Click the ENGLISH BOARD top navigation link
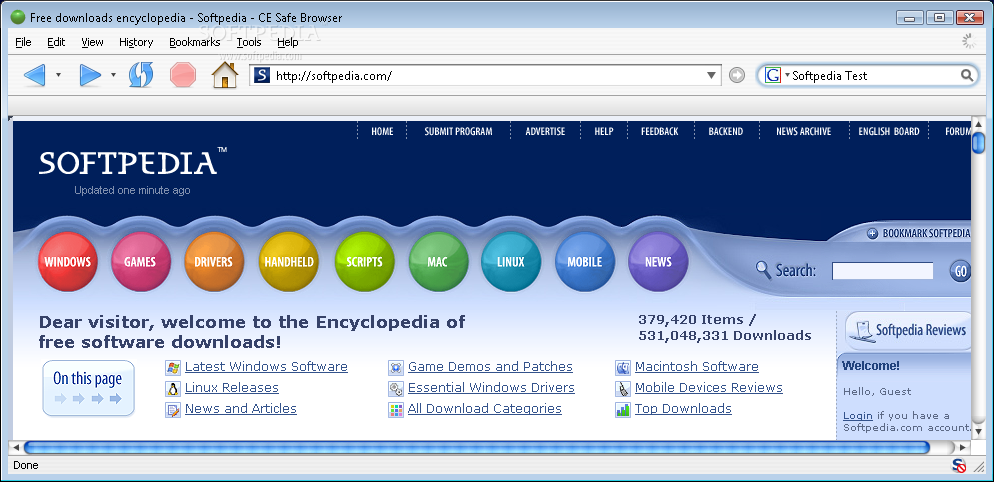The width and height of the screenshot is (994, 482). pos(889,131)
